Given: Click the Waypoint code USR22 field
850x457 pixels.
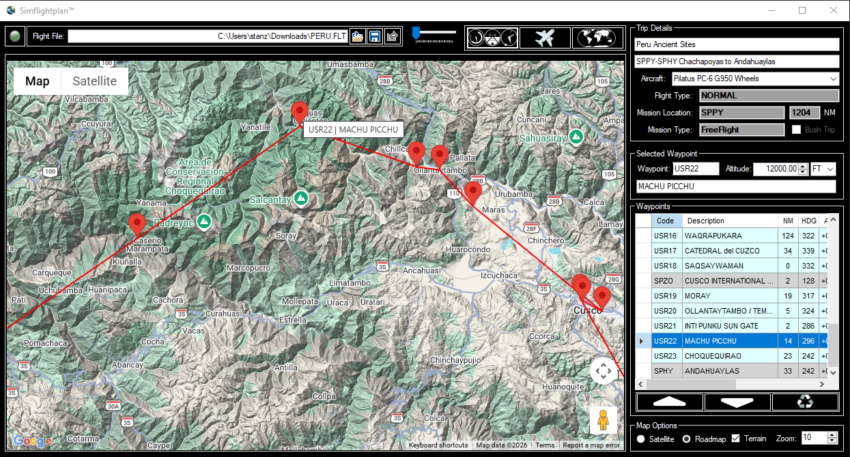Looking at the screenshot, I should (x=696, y=169).
